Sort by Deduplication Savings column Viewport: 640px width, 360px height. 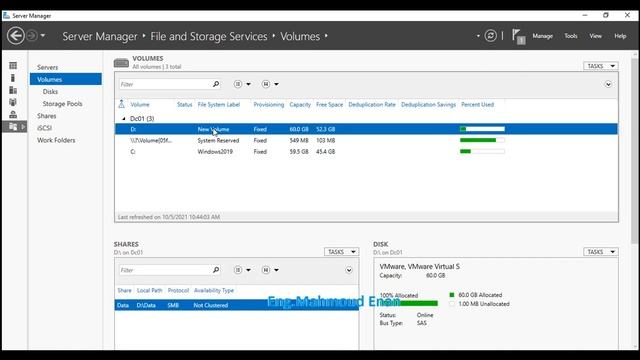428,104
